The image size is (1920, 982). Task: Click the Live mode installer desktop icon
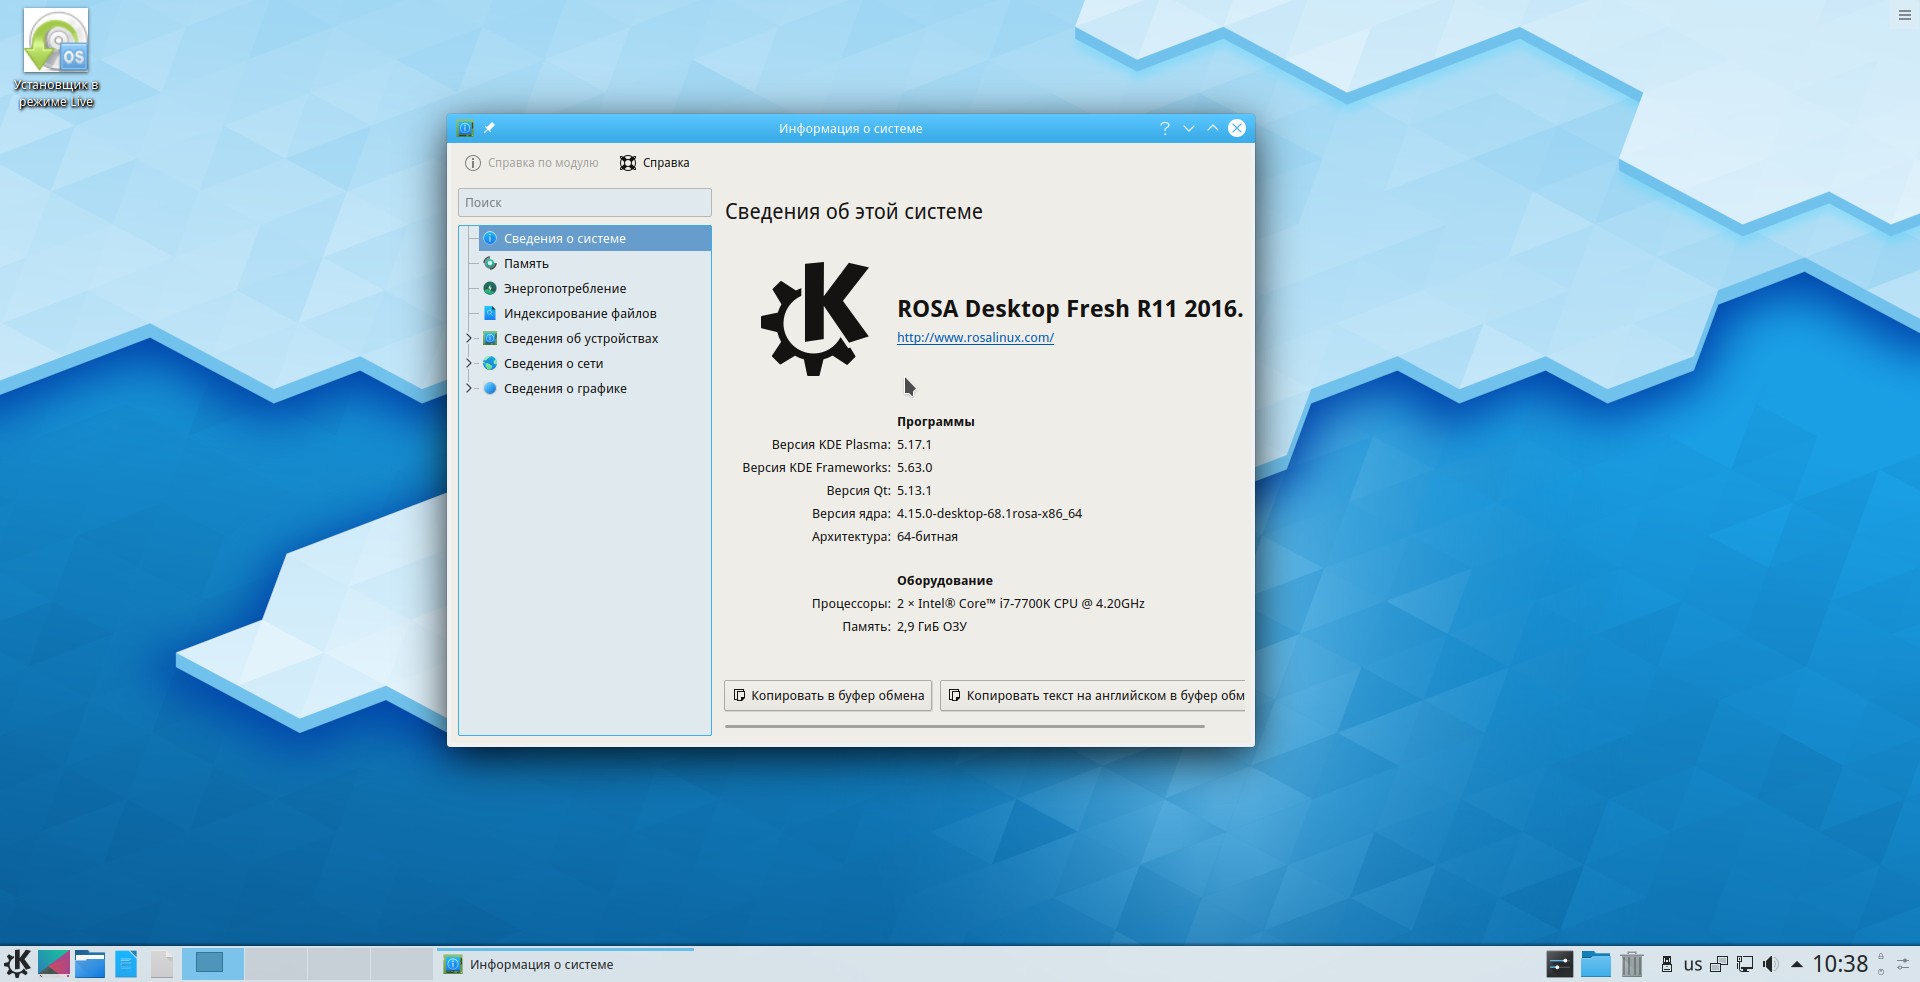click(x=56, y=58)
